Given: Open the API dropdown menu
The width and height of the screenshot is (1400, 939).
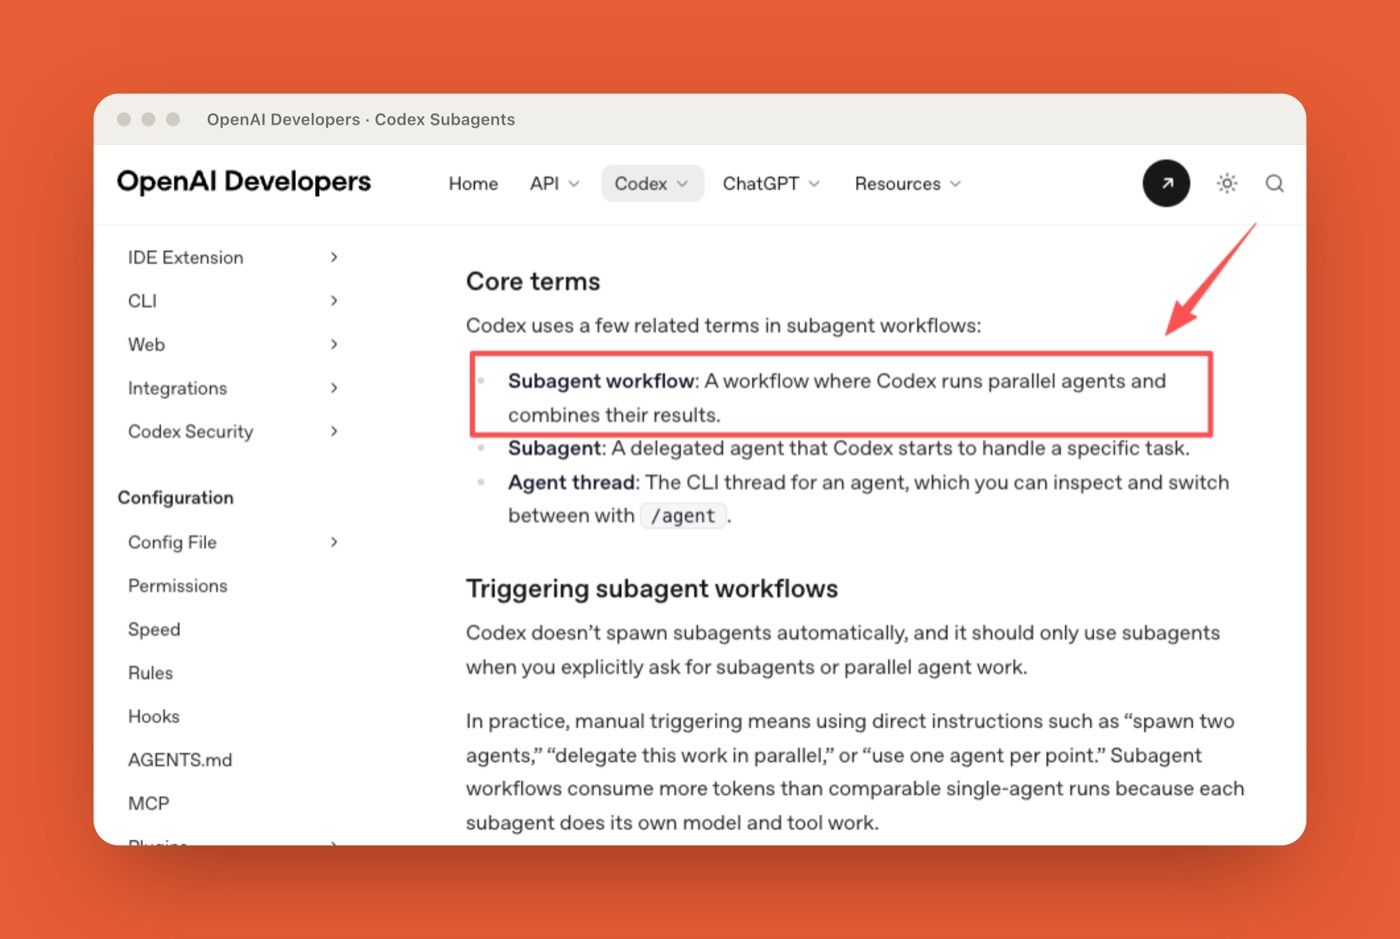Looking at the screenshot, I should coord(555,184).
